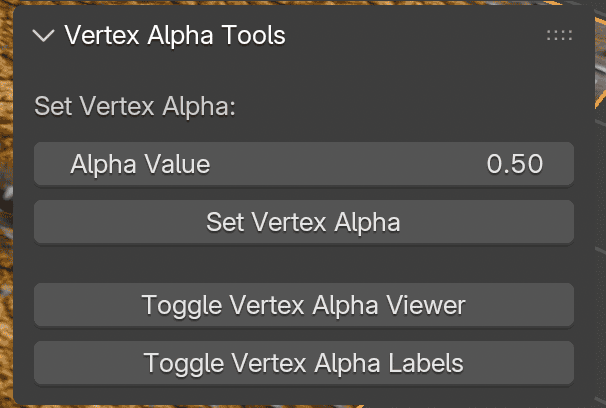Screen dimensions: 606x408
Task: Click the "Alpha Value" label text
Action: (140, 164)
